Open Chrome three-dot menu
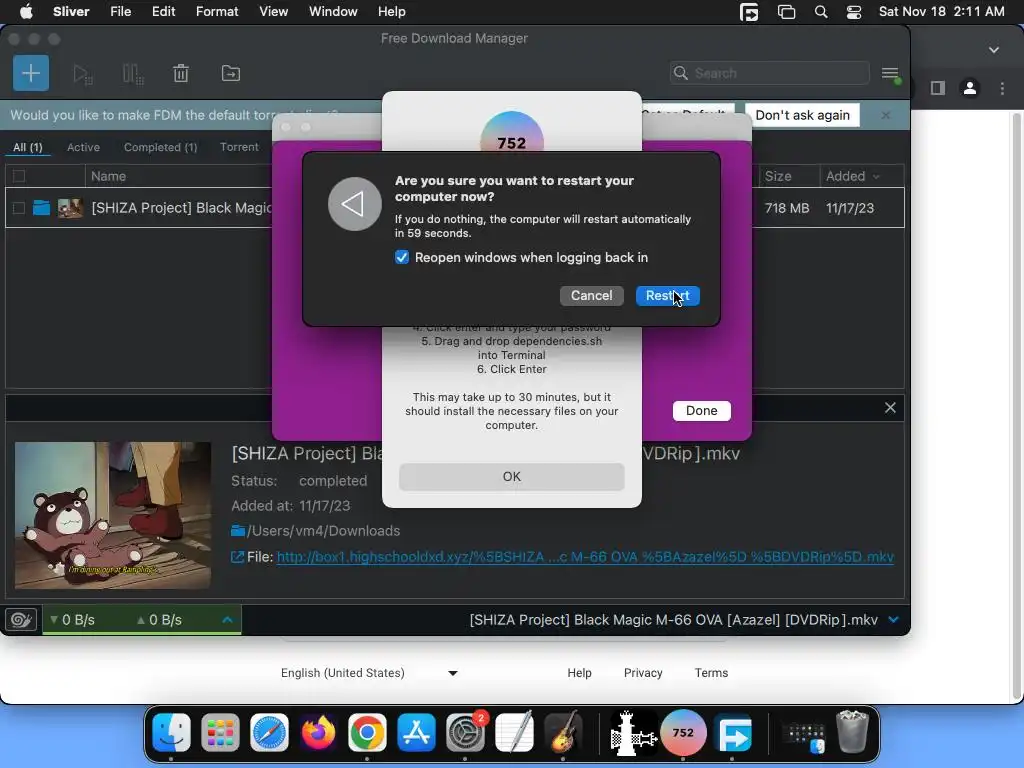 1002,88
